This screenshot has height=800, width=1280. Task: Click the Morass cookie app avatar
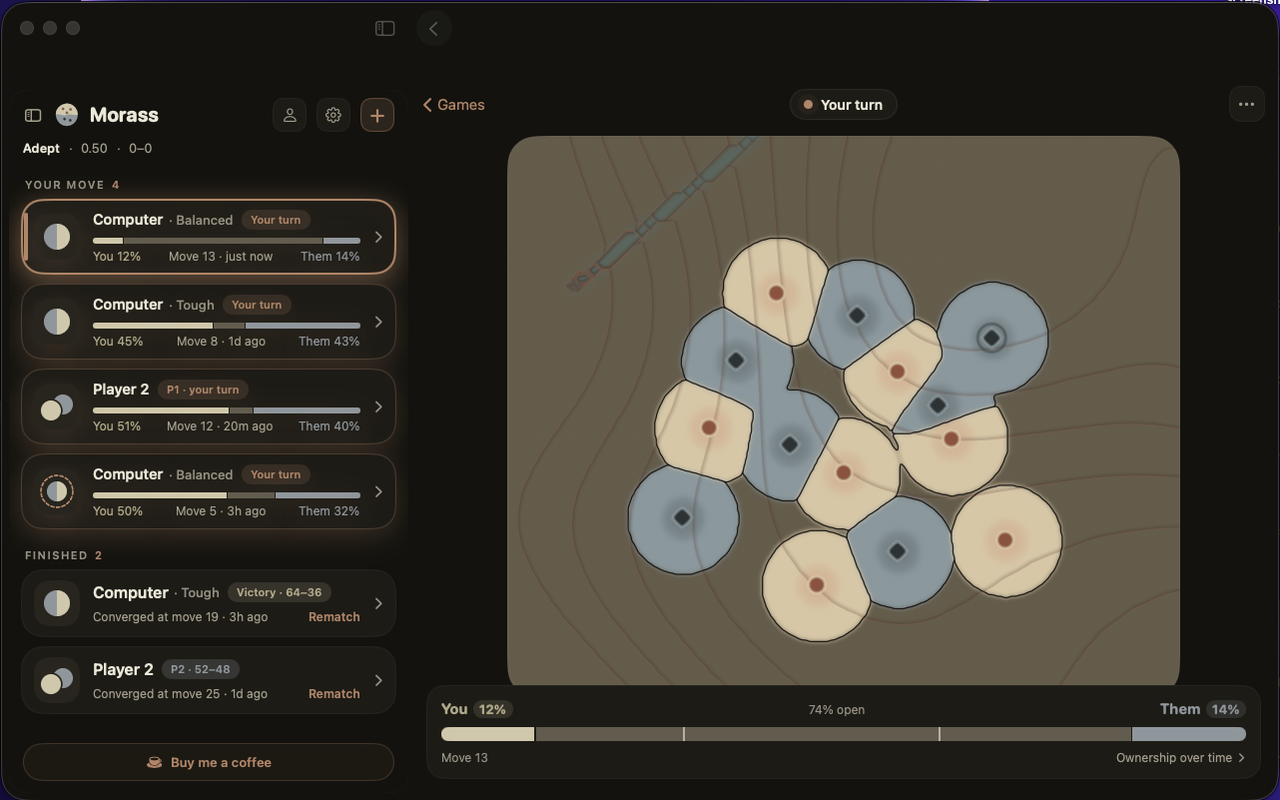[67, 115]
